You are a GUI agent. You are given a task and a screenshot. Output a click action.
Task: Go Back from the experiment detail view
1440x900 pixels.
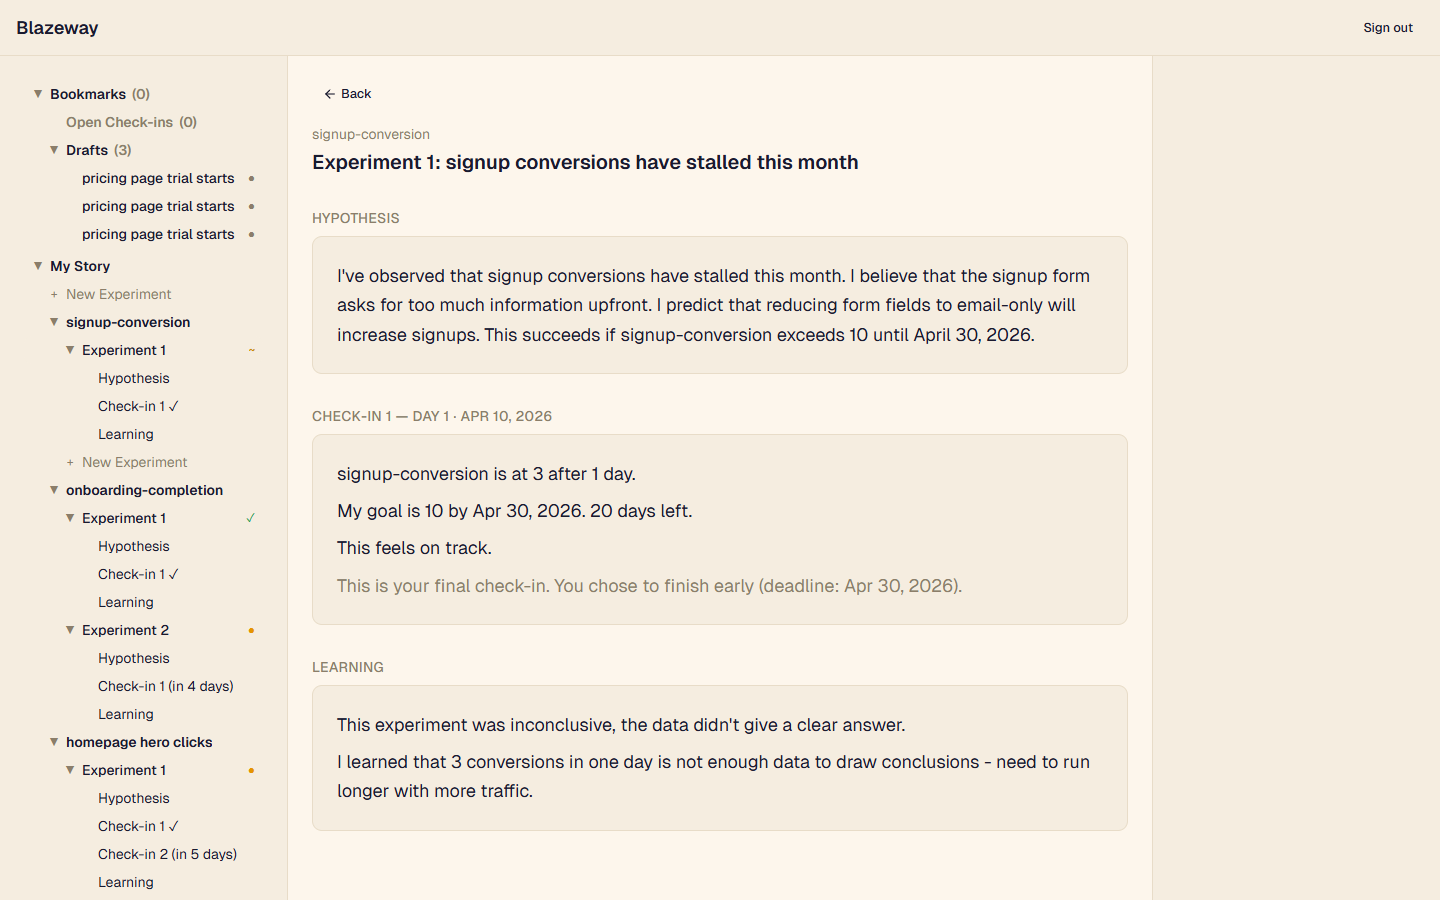(x=348, y=93)
